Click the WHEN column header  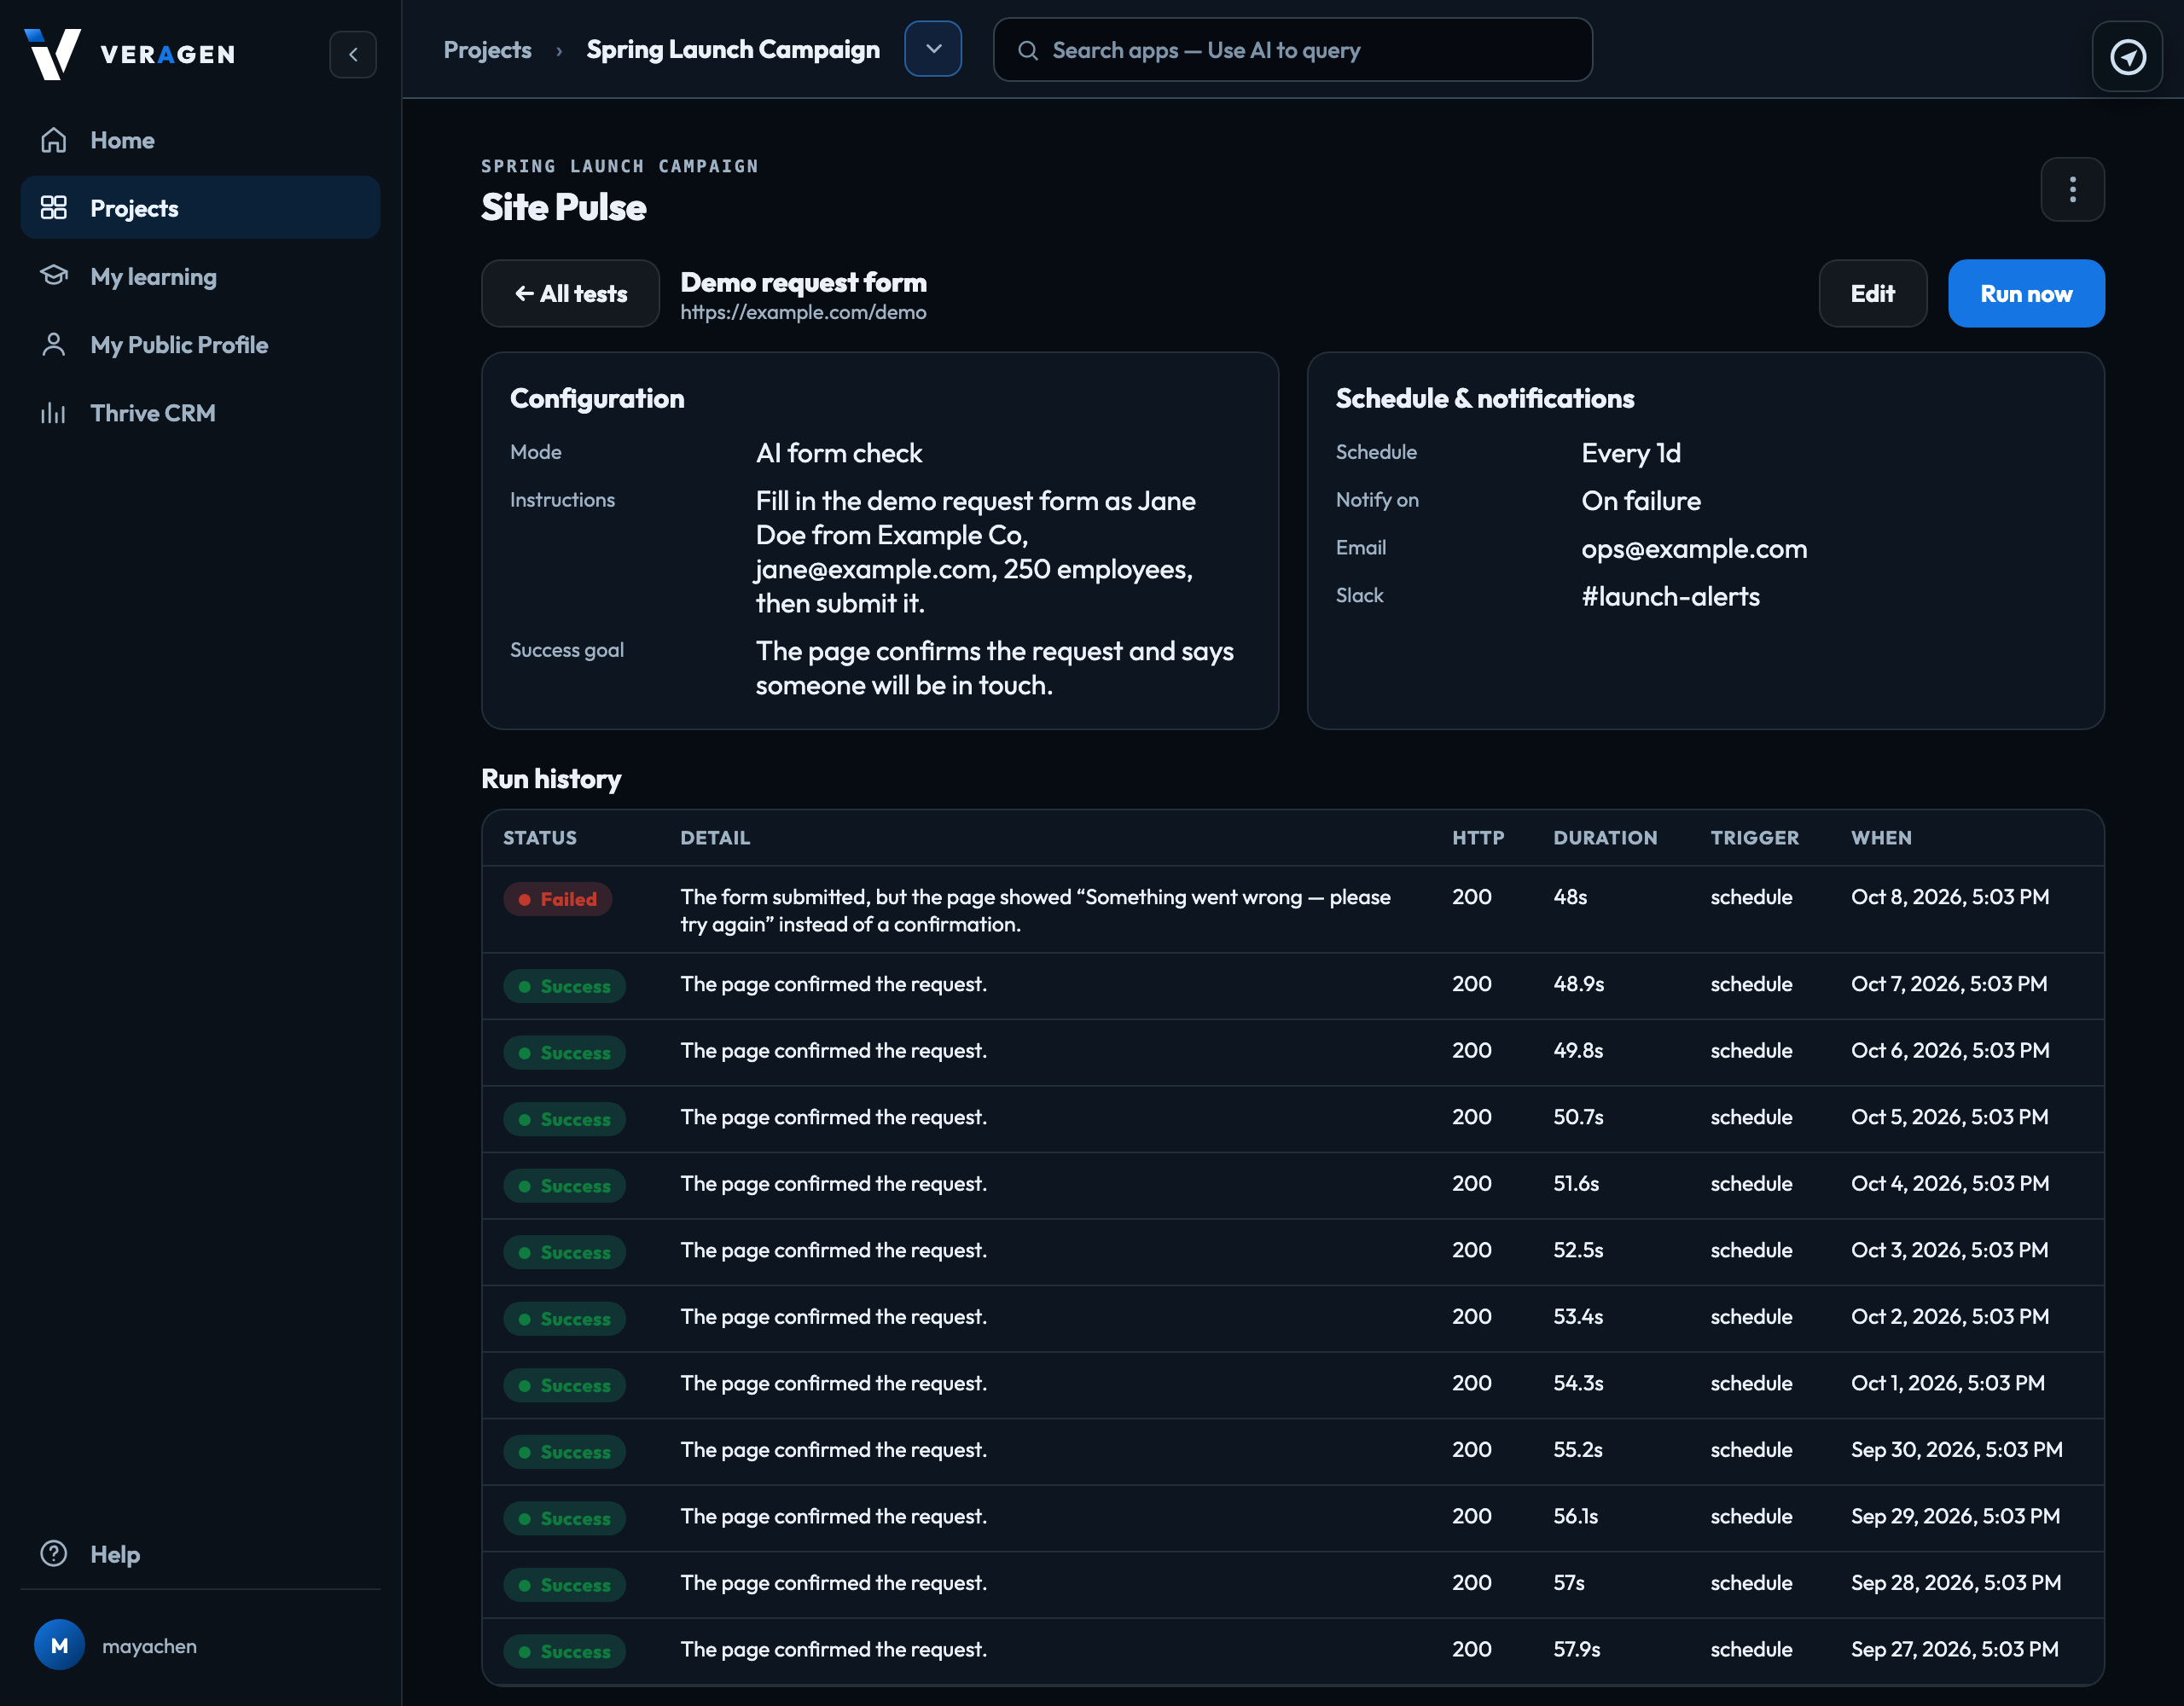(1880, 838)
